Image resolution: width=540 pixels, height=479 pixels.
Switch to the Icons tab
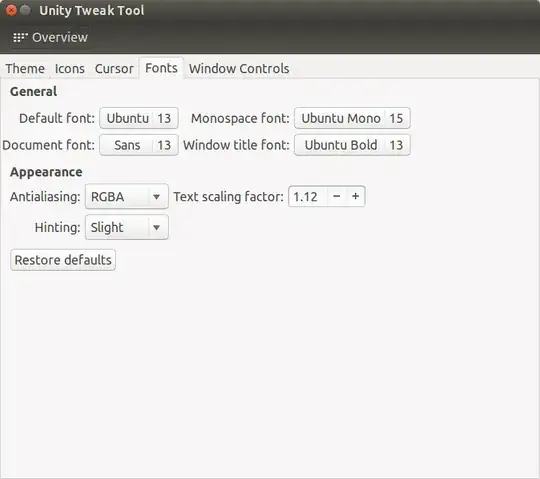coord(70,69)
